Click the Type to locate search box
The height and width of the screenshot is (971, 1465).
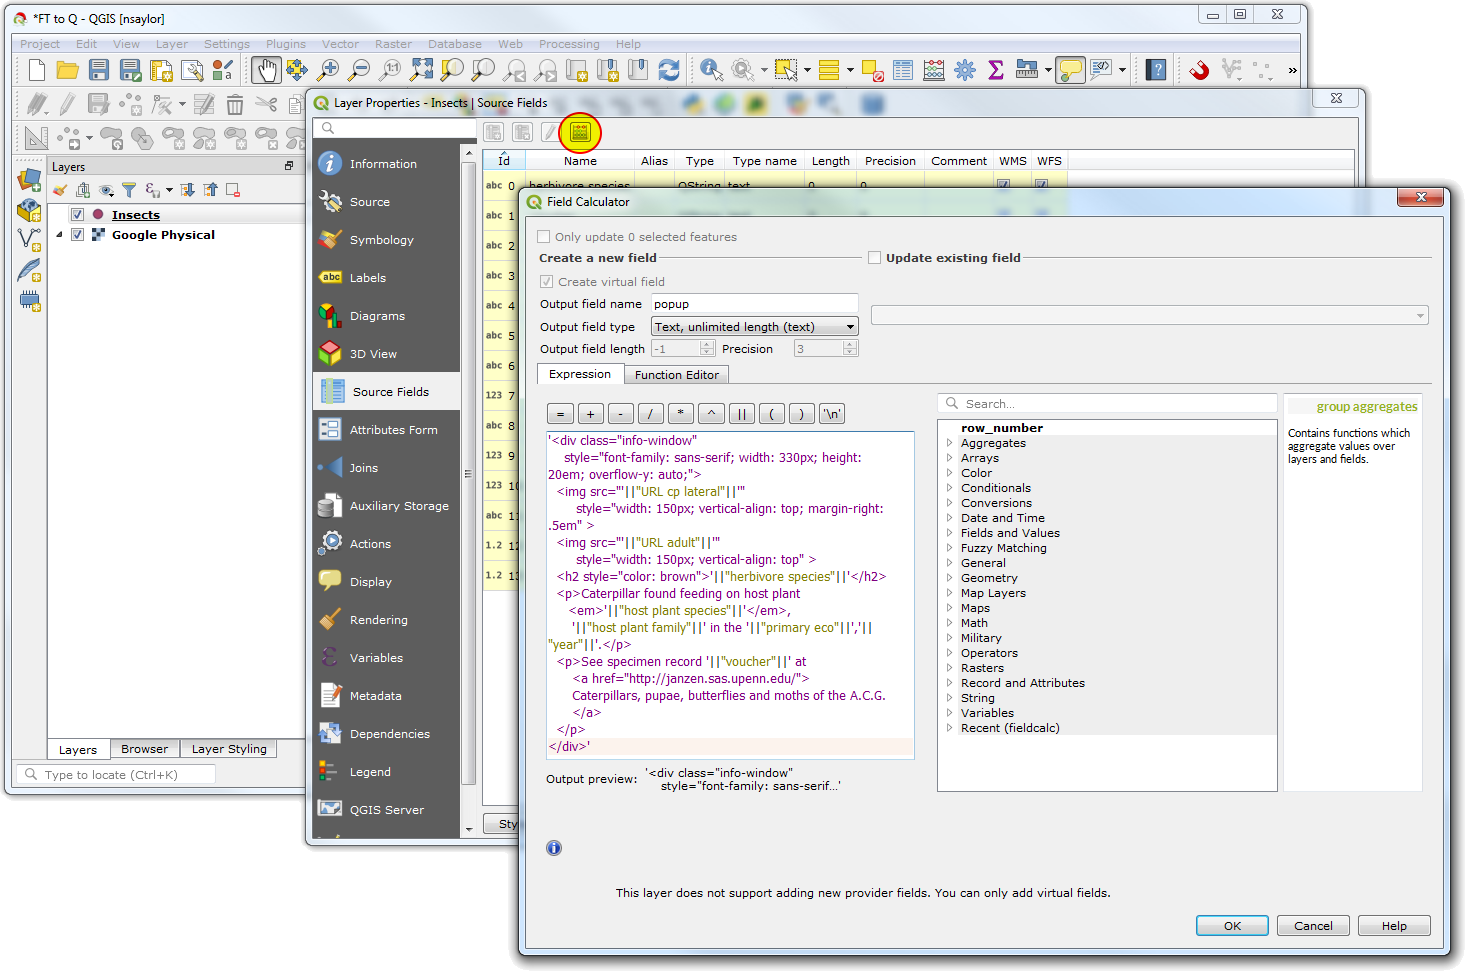click(116, 774)
